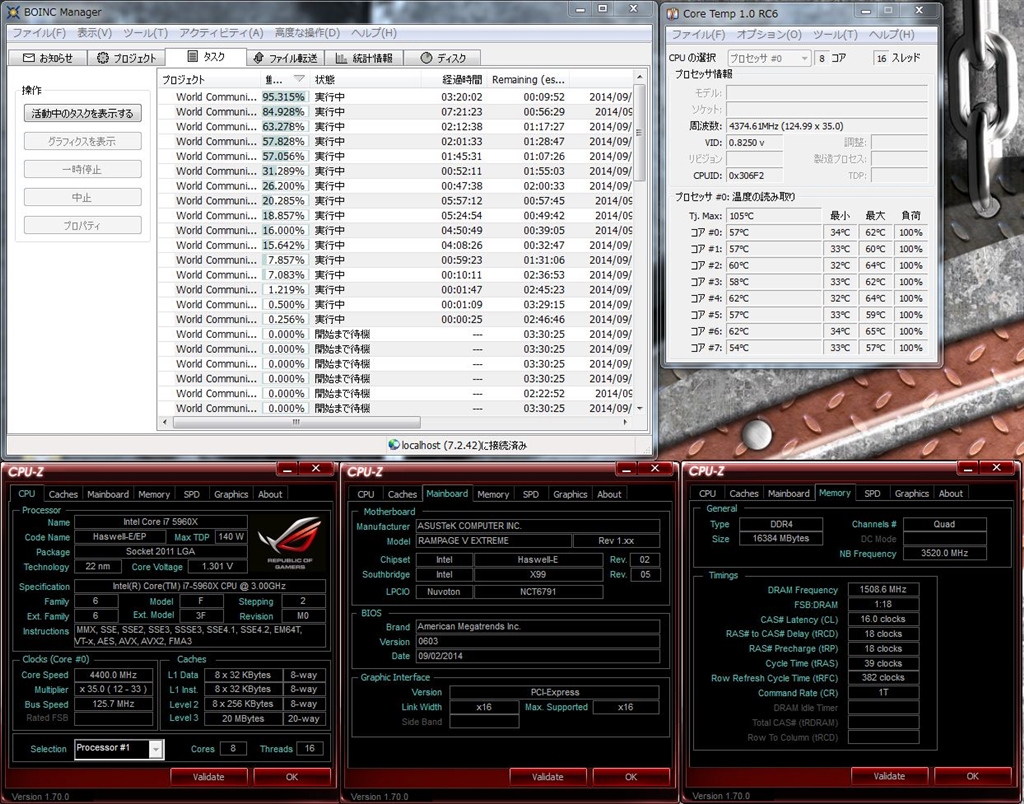Click horizontal scrollbar right arrow in task list
The image size is (1024, 804).
pos(626,423)
